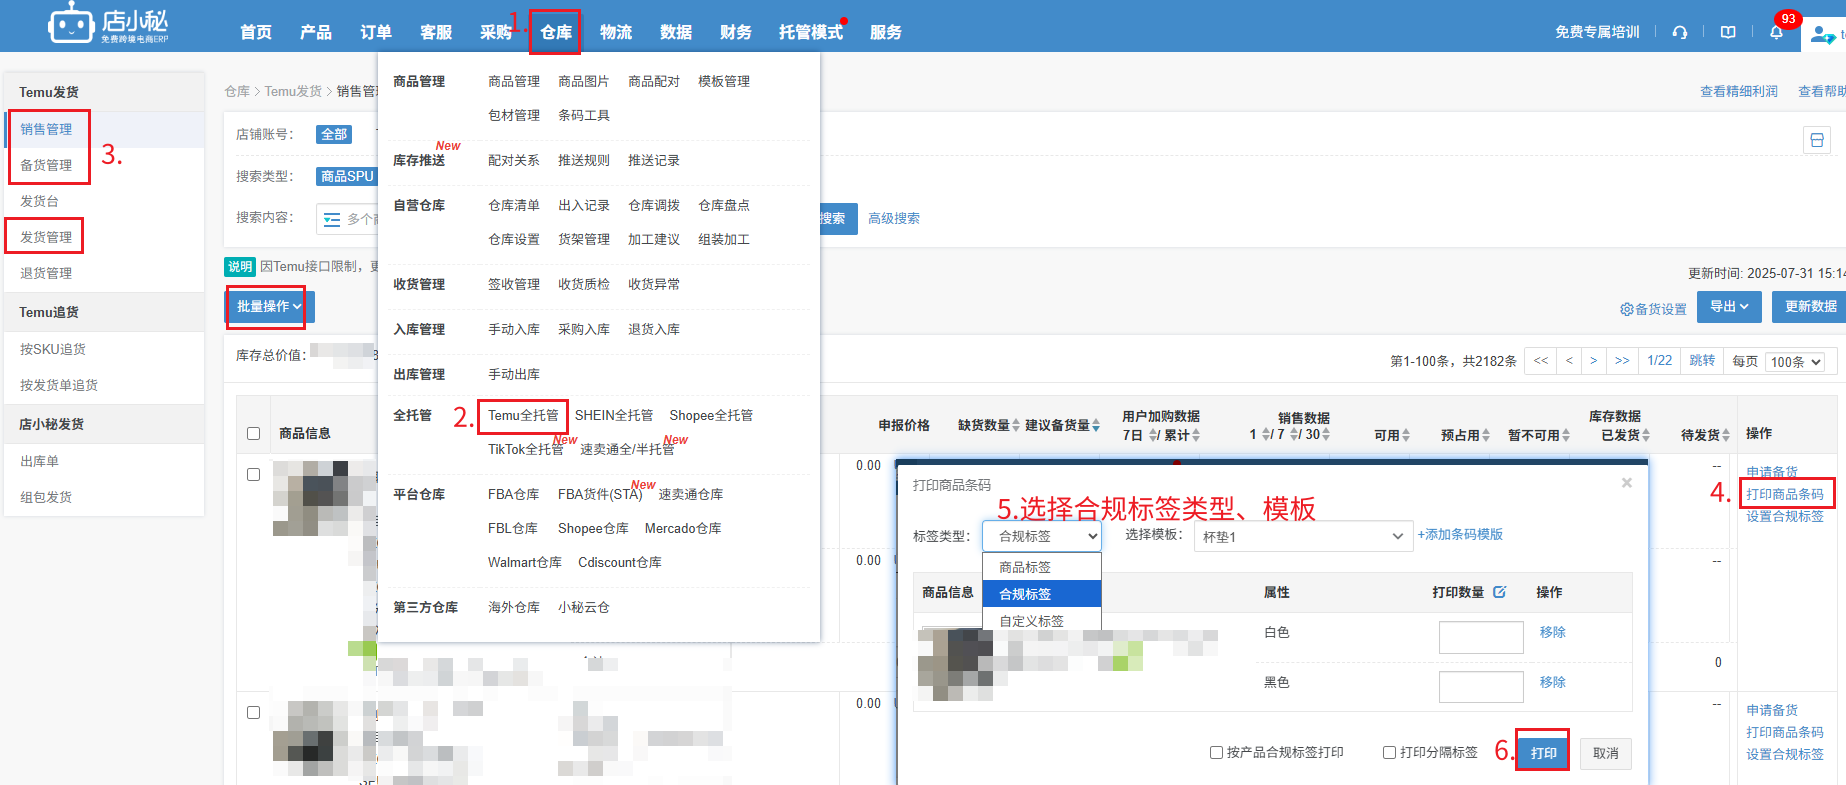The width and height of the screenshot is (1846, 785).
Task: Choose SHEIN全托管 in warehouse menu
Action: (614, 416)
